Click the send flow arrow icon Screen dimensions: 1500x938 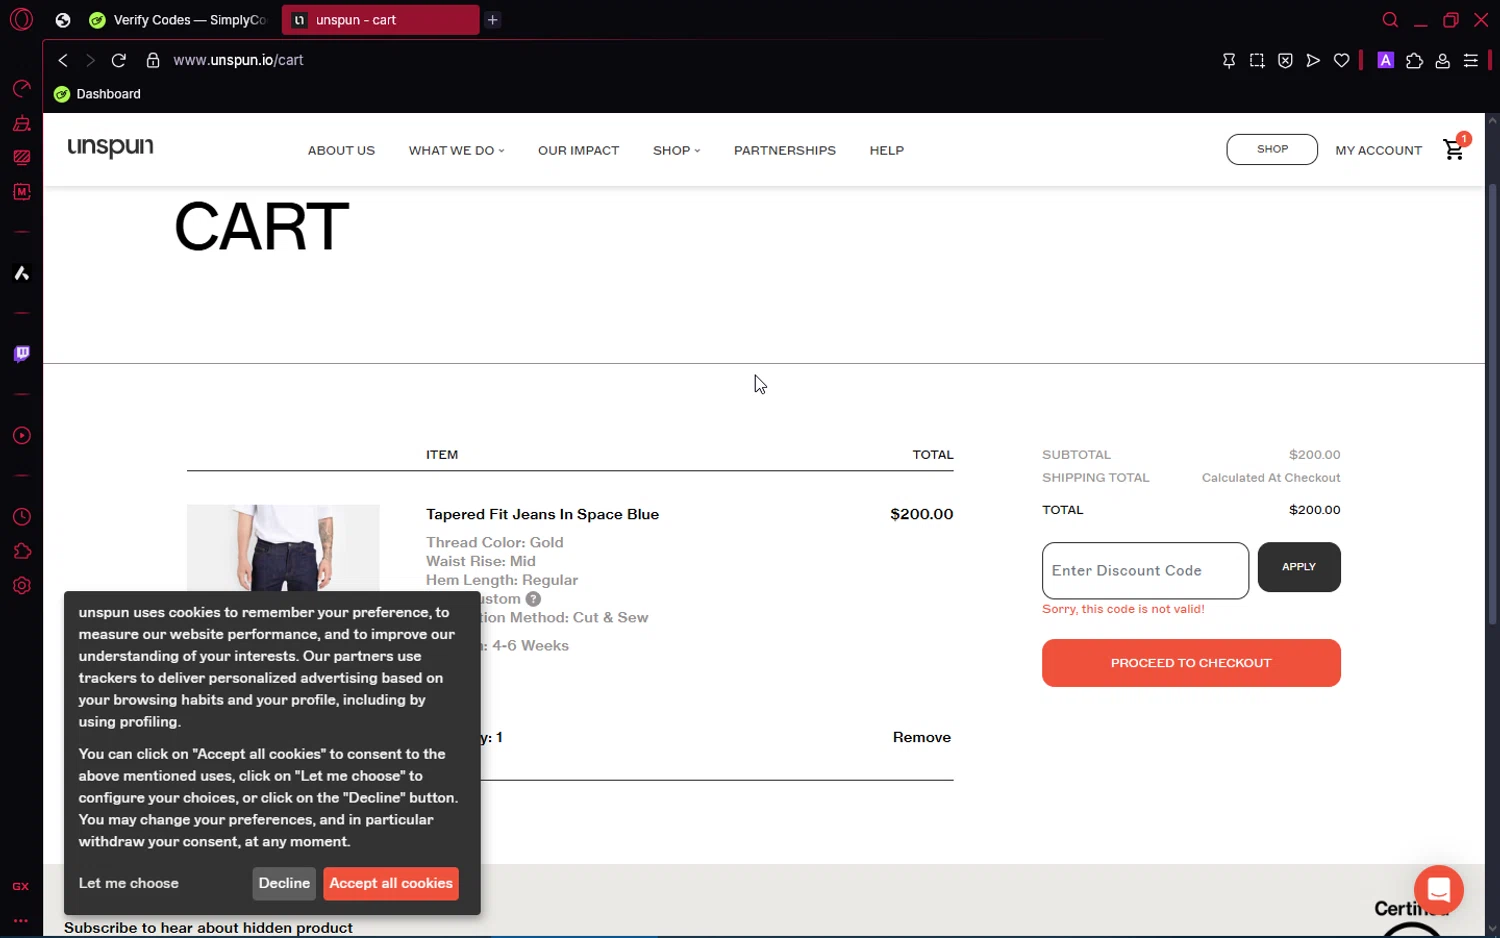tap(1313, 61)
